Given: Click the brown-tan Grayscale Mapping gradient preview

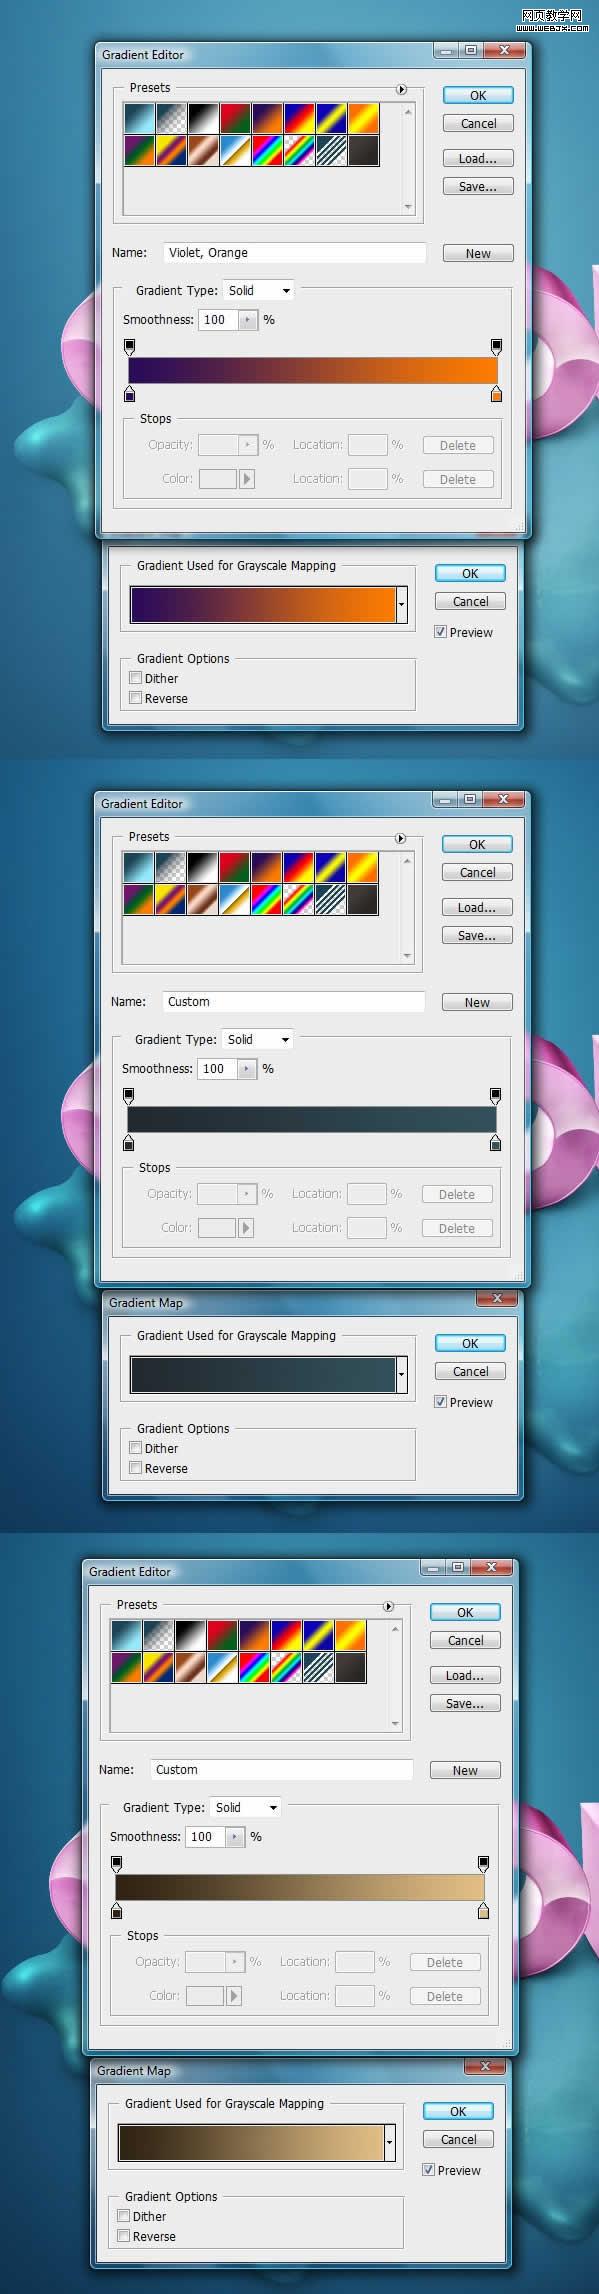Looking at the screenshot, I should [x=251, y=2143].
